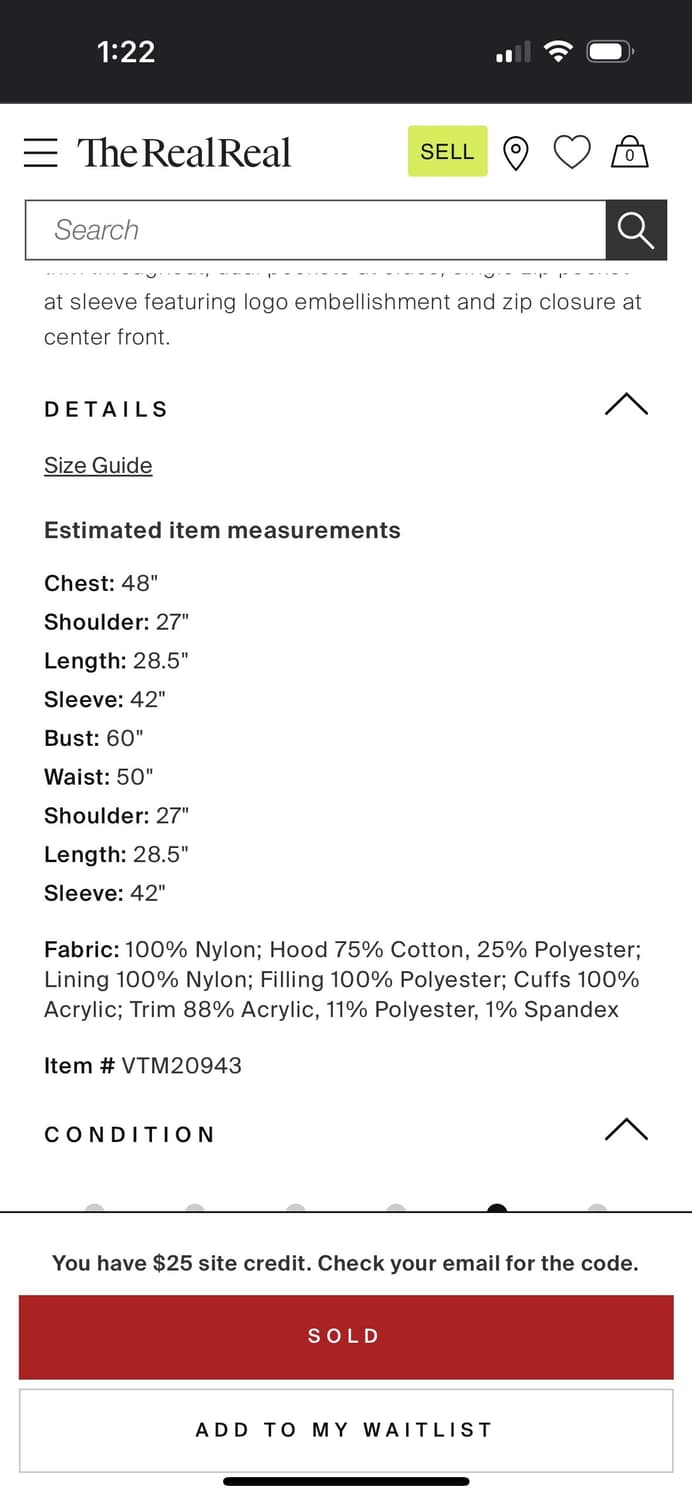The image size is (692, 1500).
Task: Collapse the Details section chevron
Action: point(627,405)
